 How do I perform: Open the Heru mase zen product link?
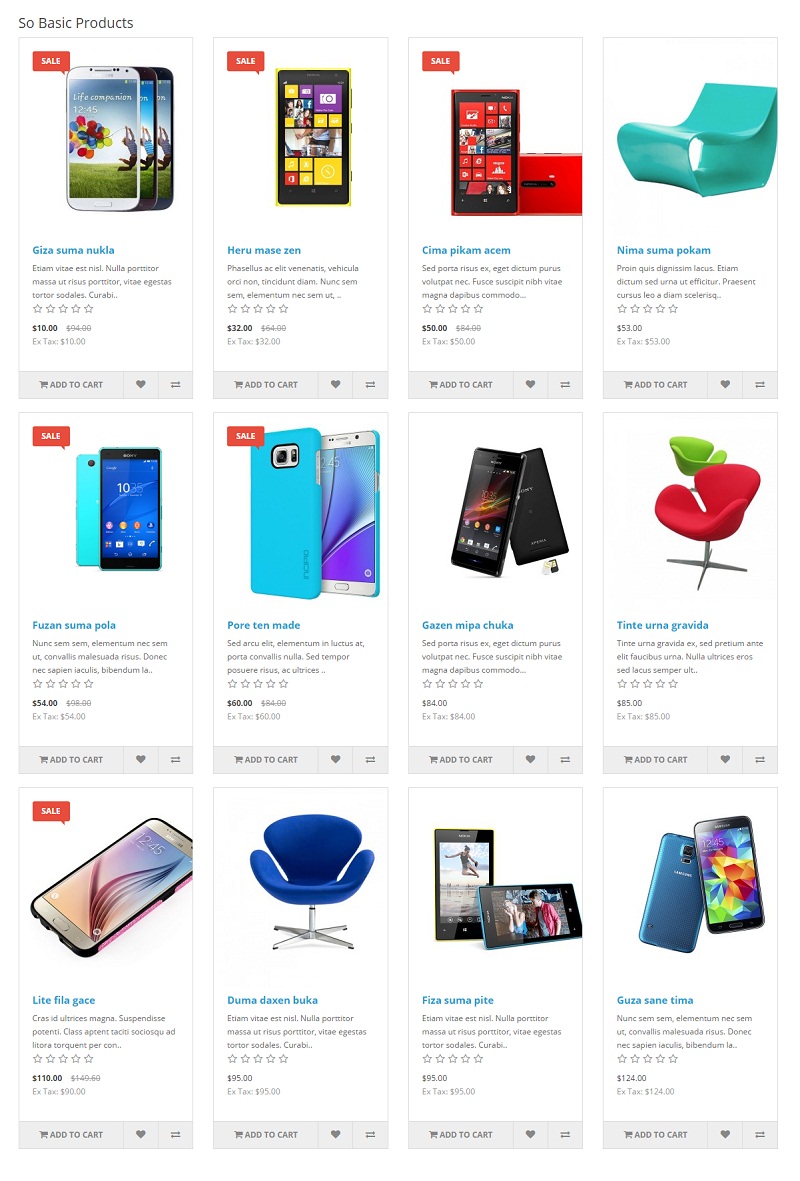click(264, 250)
